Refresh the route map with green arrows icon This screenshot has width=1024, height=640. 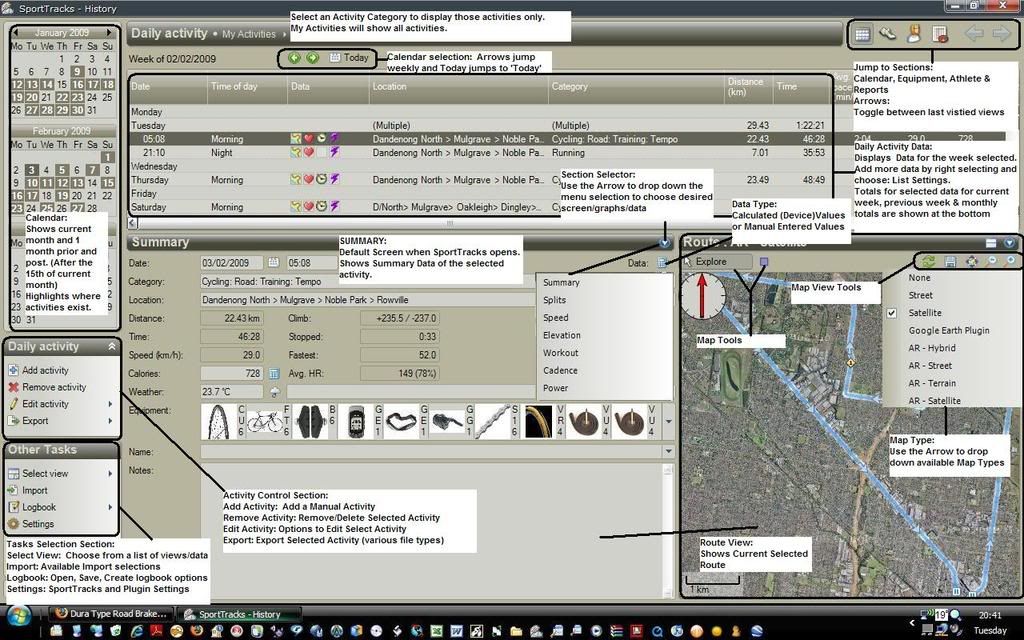[928, 261]
